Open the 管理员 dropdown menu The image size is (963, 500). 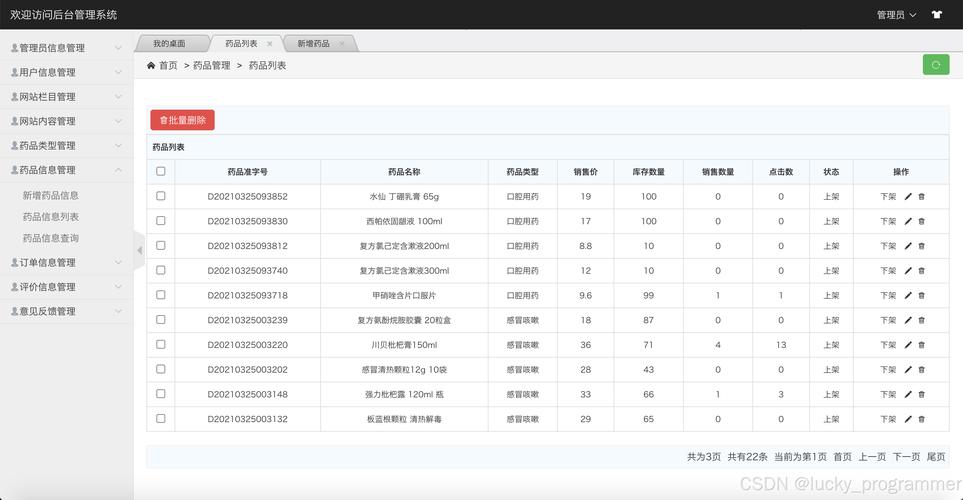(896, 15)
